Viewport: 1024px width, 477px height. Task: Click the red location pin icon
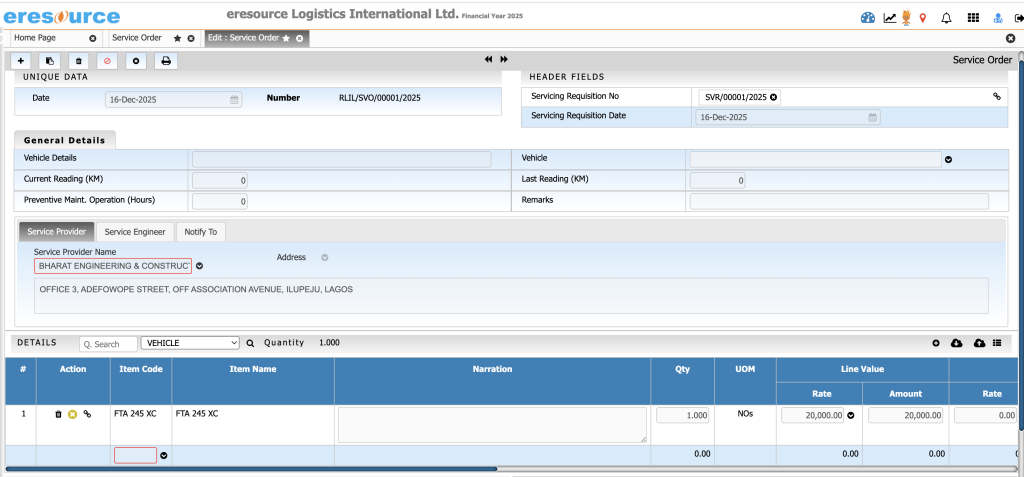[x=922, y=18]
